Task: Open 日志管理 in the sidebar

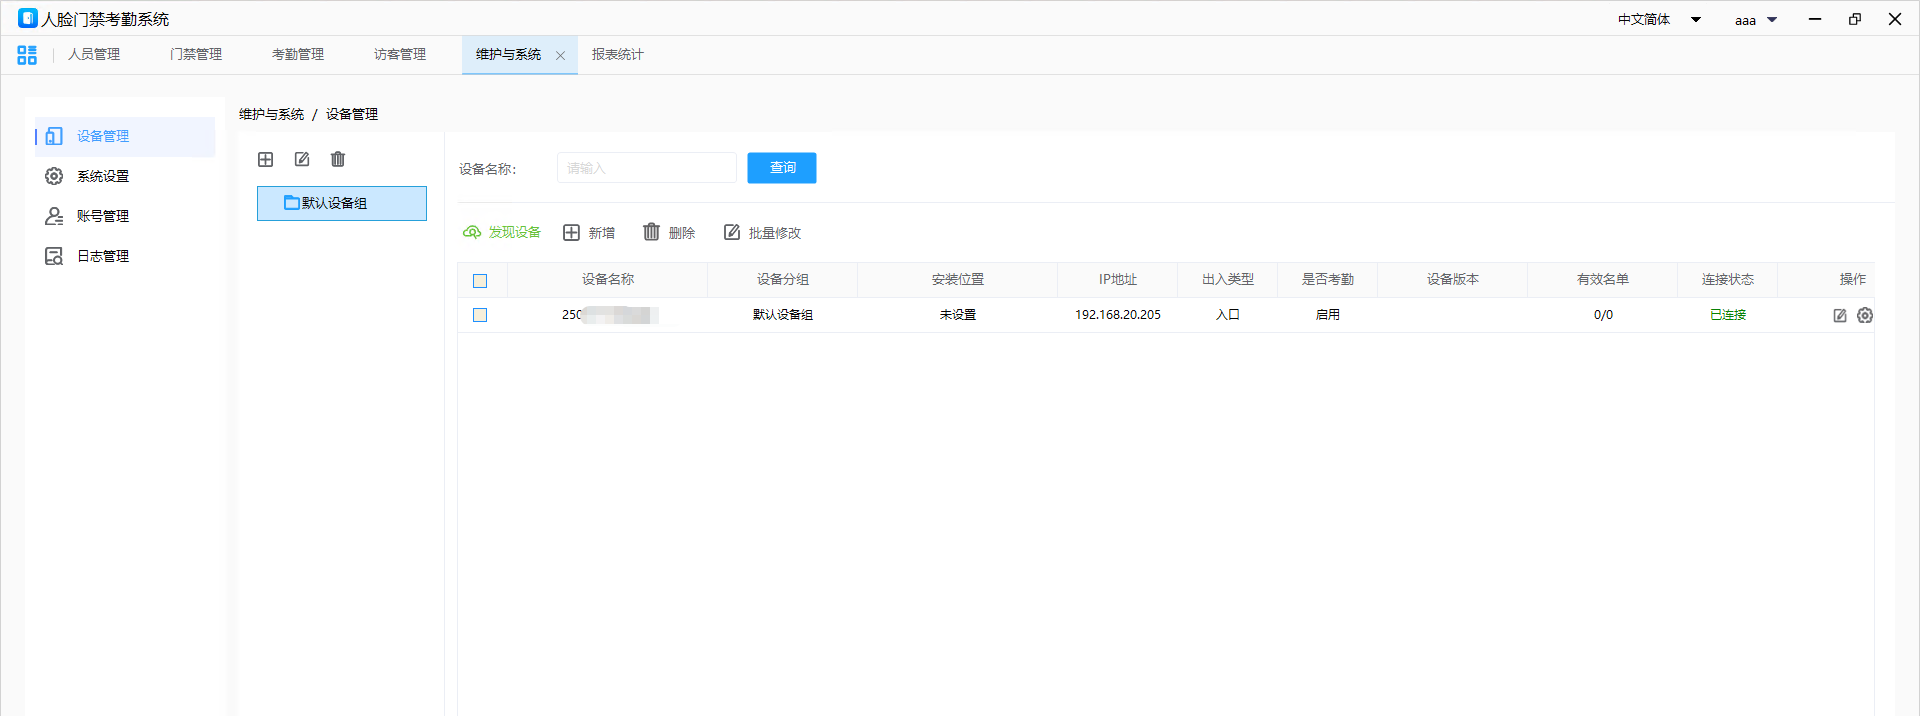Action: [103, 256]
